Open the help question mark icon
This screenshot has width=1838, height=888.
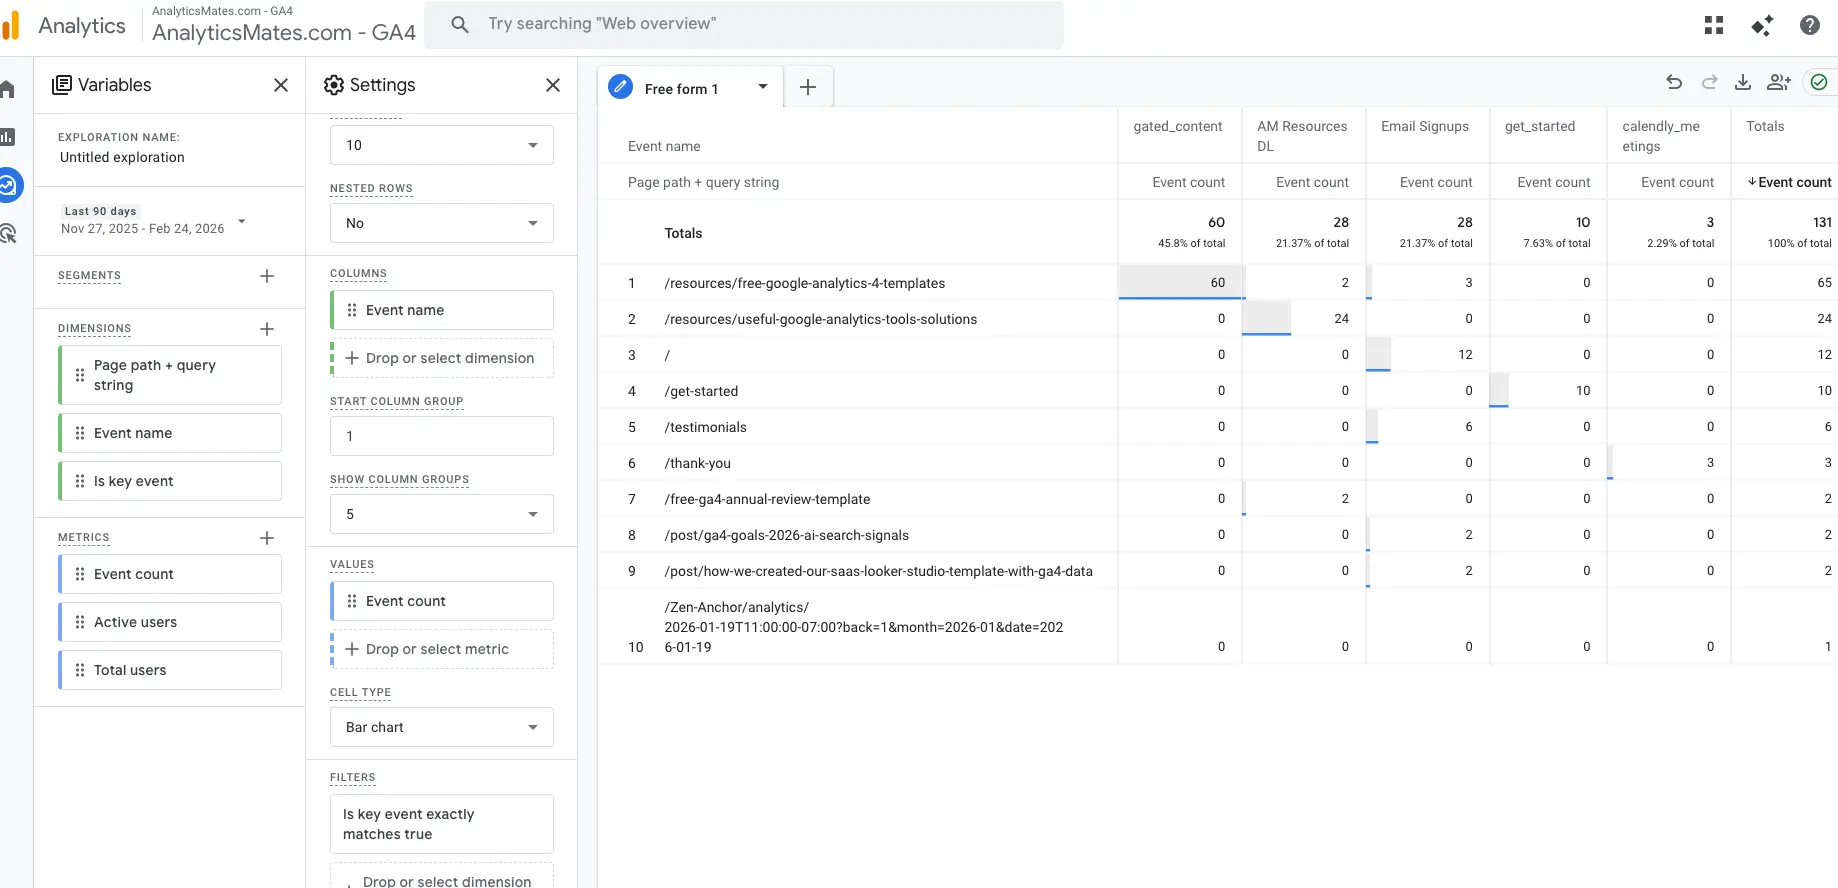point(1810,25)
